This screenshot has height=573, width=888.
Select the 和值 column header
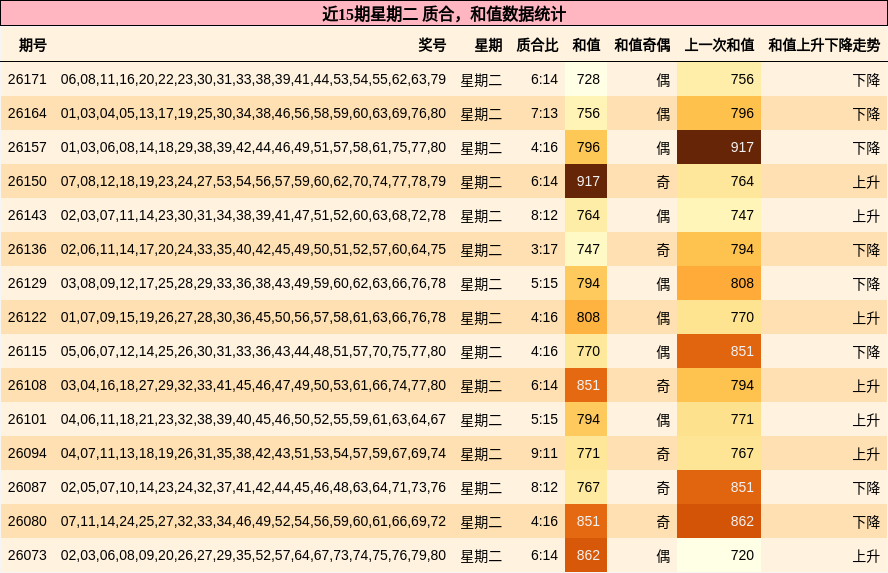(586, 45)
